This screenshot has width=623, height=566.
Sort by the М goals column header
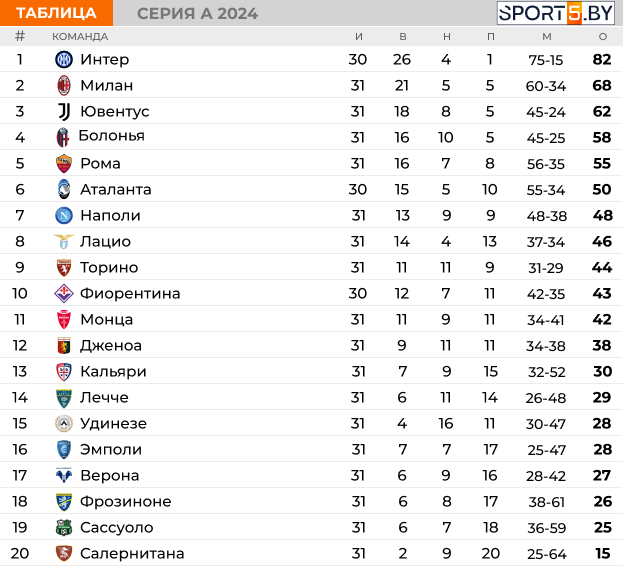click(547, 37)
